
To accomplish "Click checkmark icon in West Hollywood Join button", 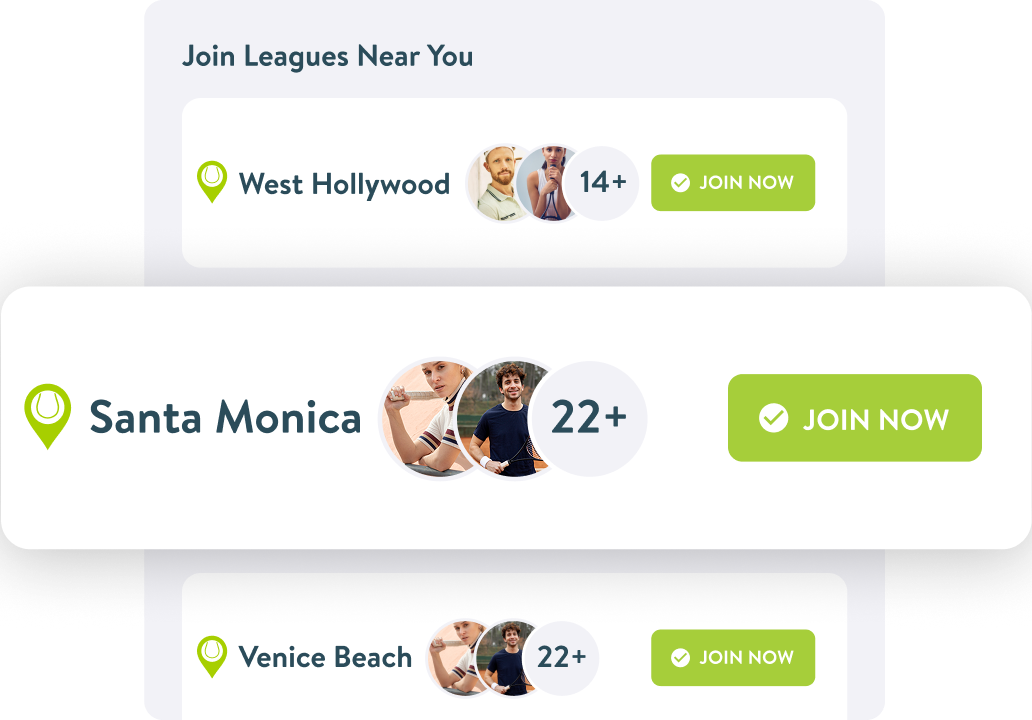I will (681, 183).
